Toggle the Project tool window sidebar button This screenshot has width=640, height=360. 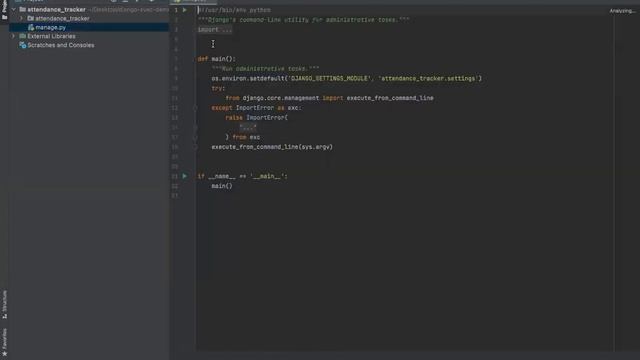pyautogui.click(x=4, y=10)
